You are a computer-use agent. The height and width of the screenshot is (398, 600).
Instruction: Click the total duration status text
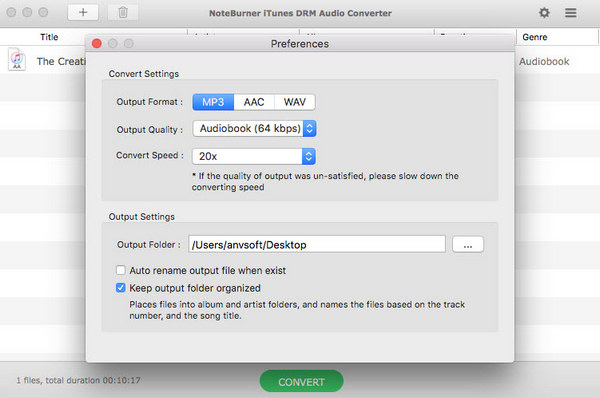pos(78,380)
